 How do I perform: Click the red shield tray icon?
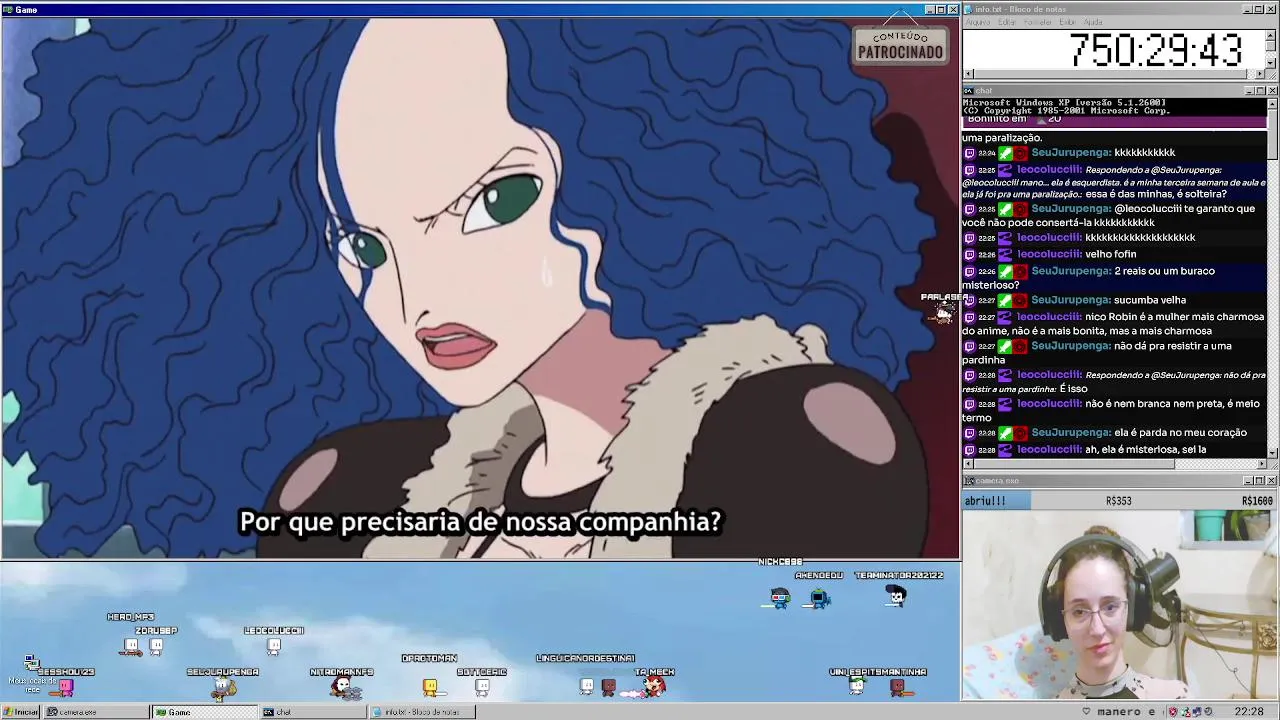1175,712
